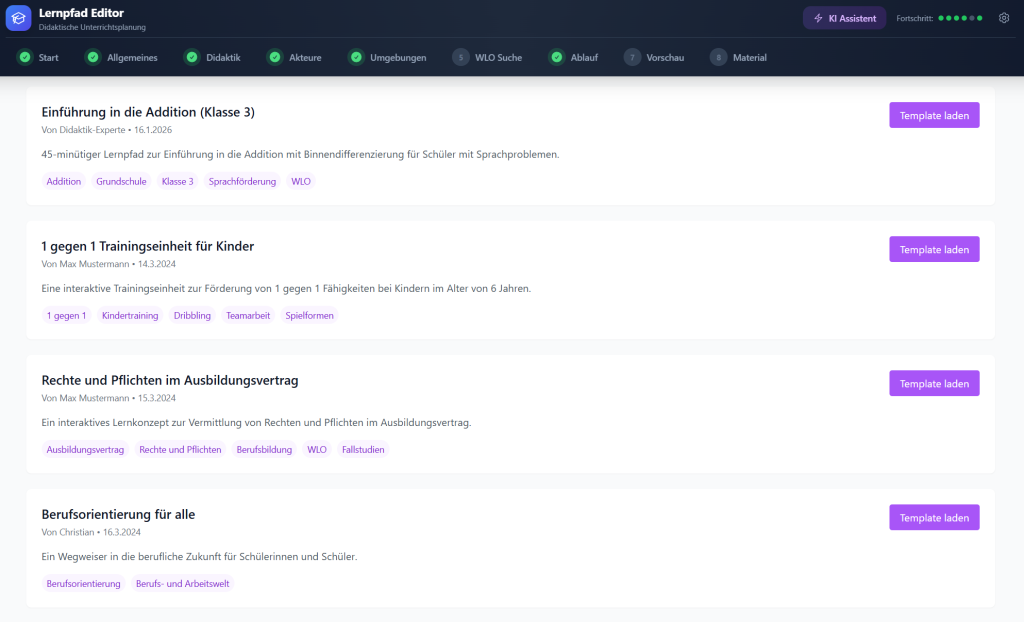Click the subtitle Didaktische Unterrichtsplanung

point(92,27)
